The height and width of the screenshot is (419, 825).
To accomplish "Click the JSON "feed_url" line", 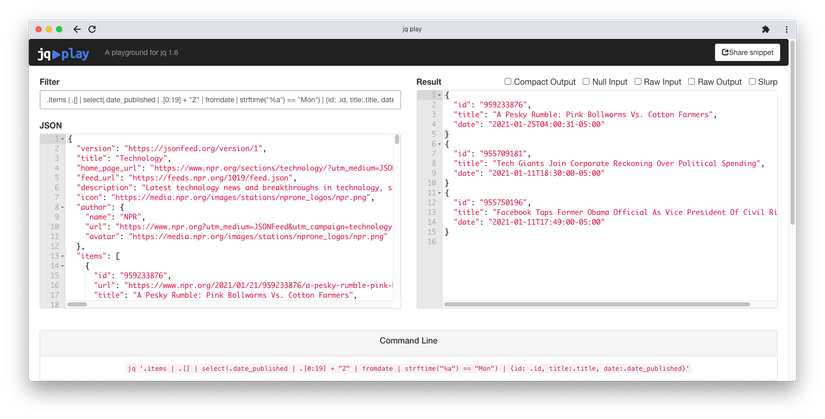I will (x=186, y=178).
